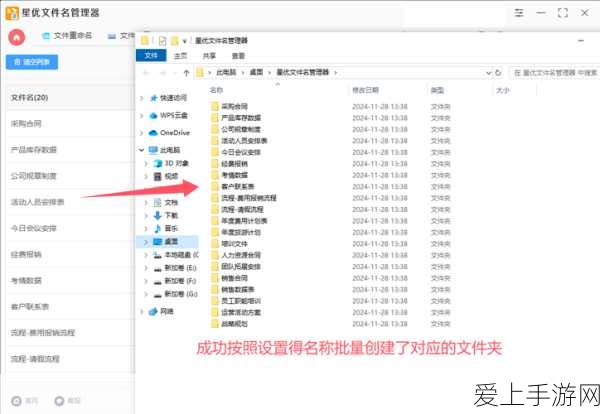Expand the OneDrive tree node
The image size is (600, 414).
(142, 133)
